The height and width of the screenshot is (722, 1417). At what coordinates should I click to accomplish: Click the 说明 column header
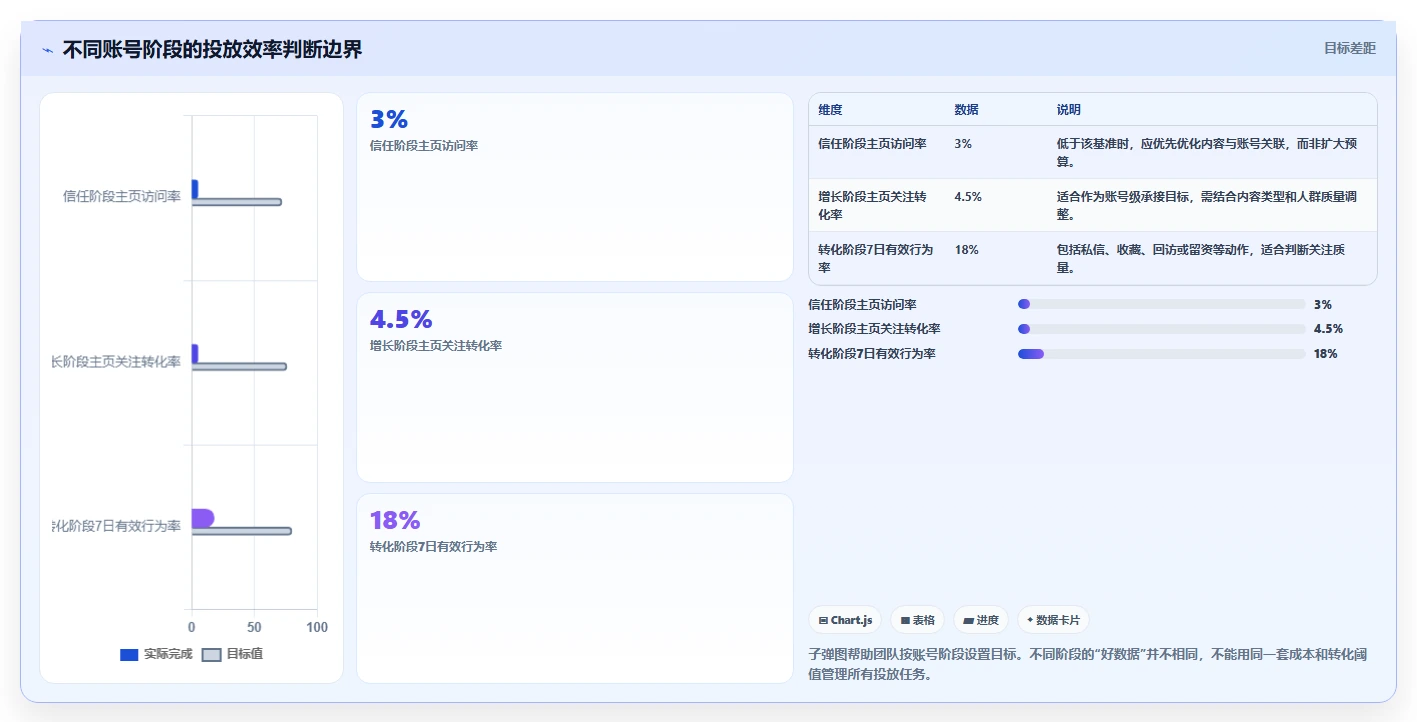point(1068,110)
